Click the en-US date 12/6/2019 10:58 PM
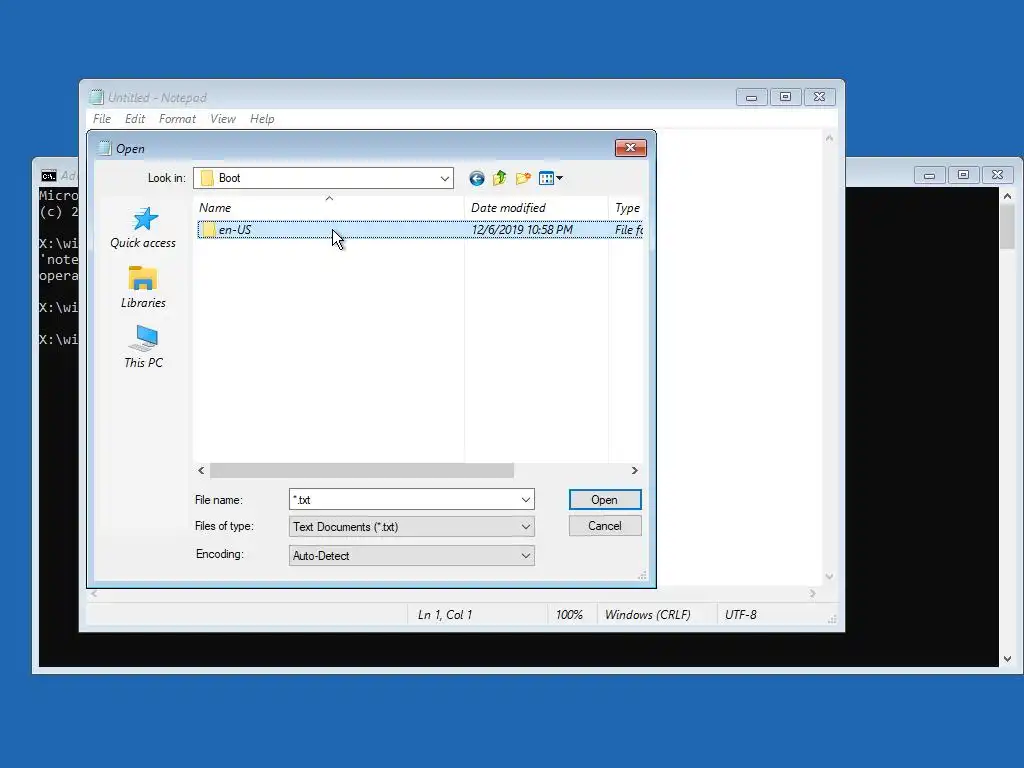This screenshot has width=1024, height=768. [x=522, y=230]
